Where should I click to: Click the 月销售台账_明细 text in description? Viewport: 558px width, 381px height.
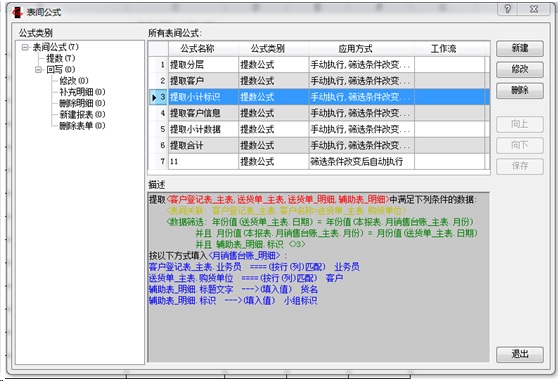(244, 255)
